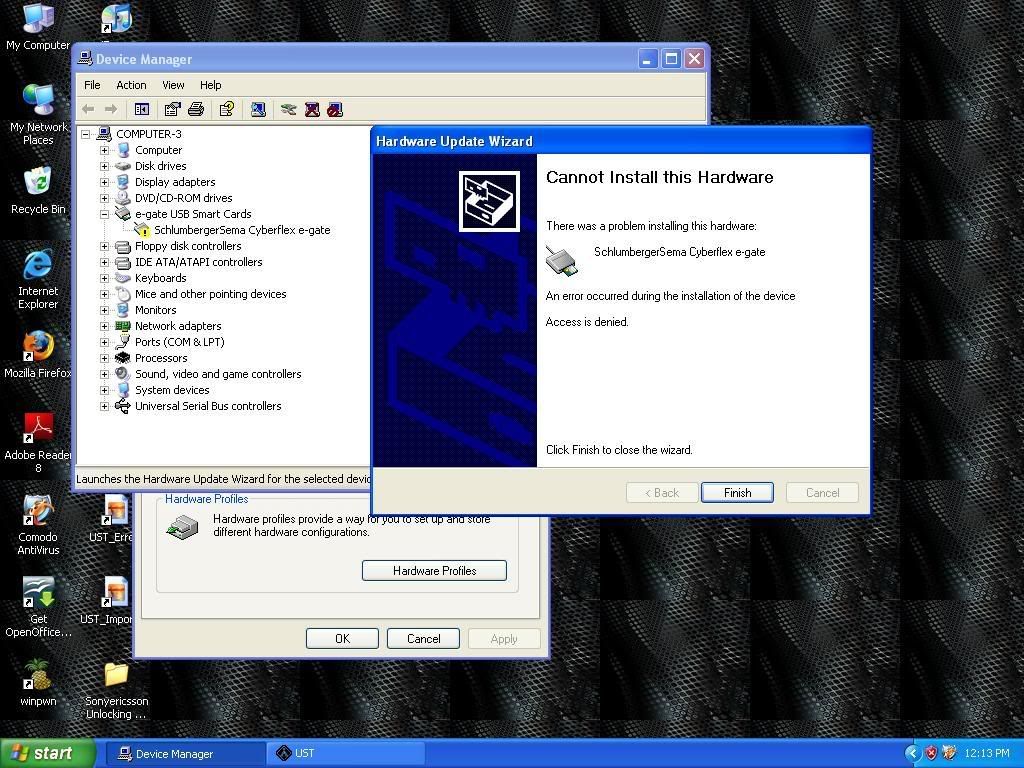The image size is (1024, 768).
Task: Click the Hardware Profiles button
Action: click(434, 570)
